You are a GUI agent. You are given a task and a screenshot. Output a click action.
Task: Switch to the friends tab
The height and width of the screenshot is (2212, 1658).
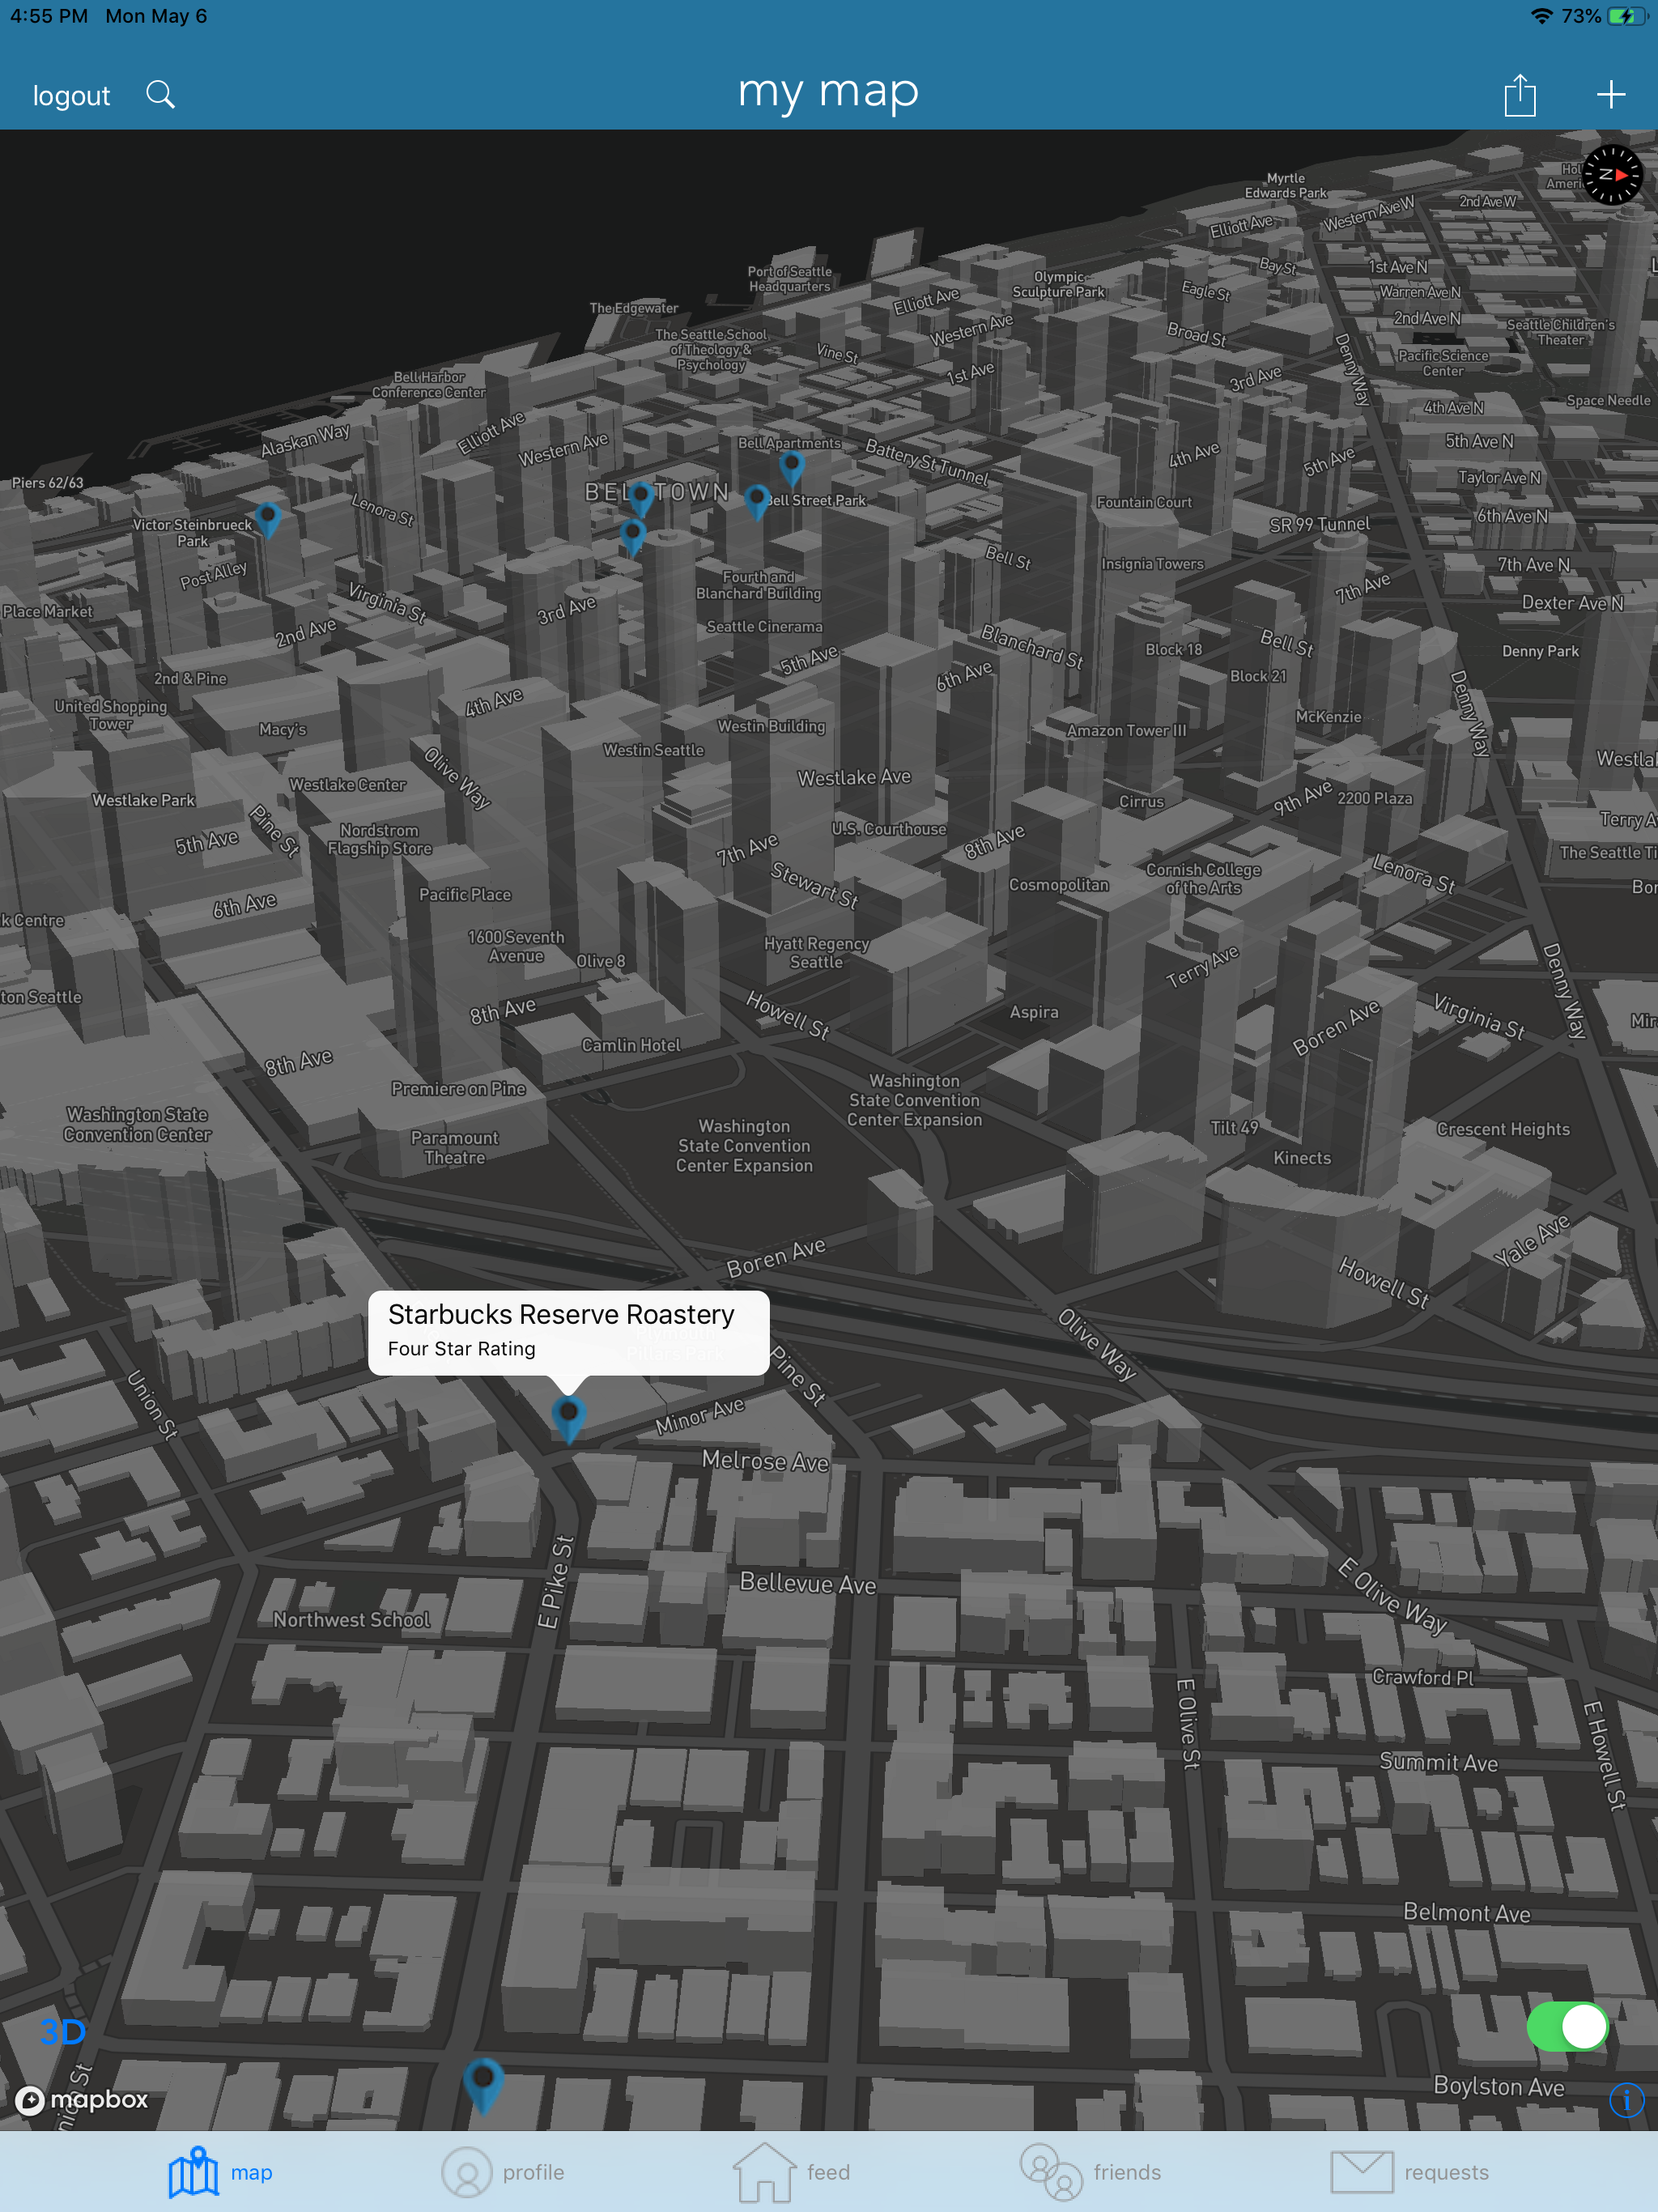[1090, 2172]
